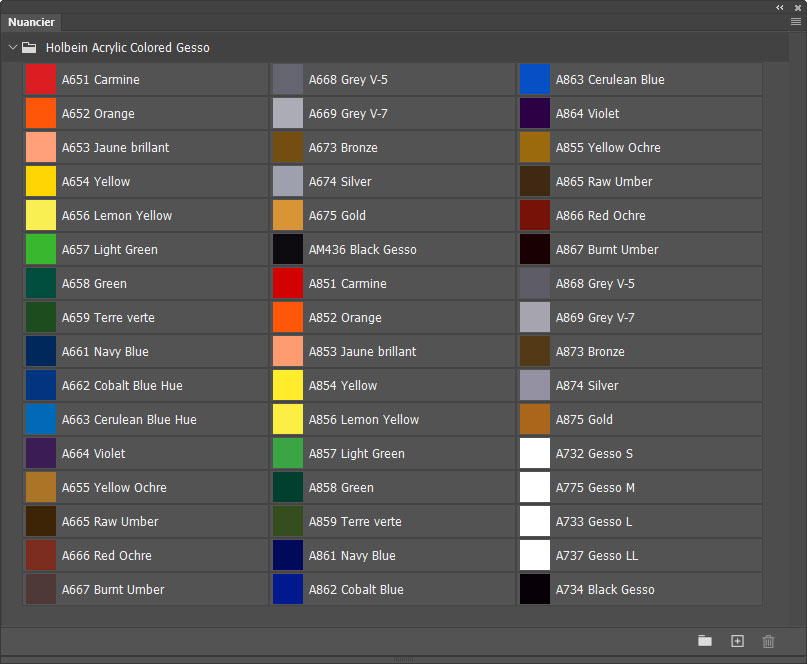Pick the A862 Cobalt Blue swatch
The width and height of the screenshot is (807, 664).
pyautogui.click(x=288, y=590)
